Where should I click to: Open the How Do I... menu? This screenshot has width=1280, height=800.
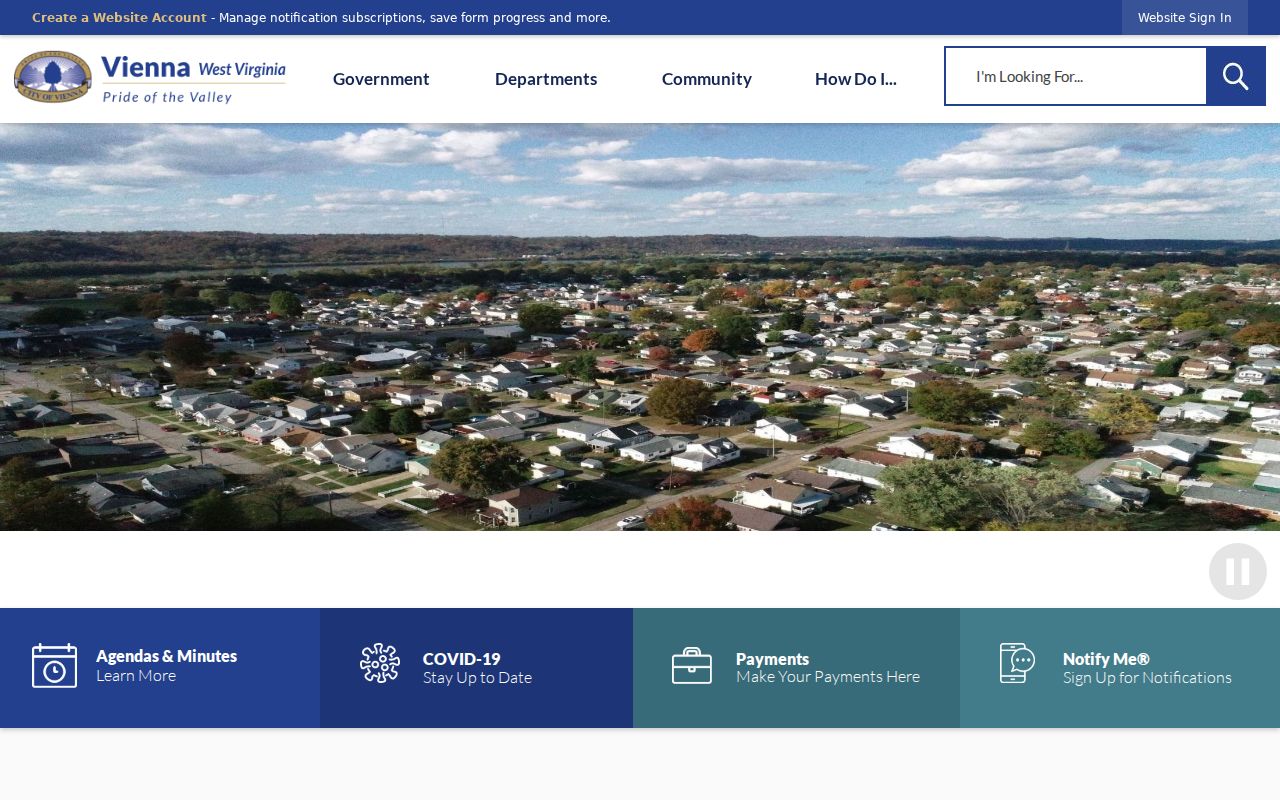pos(856,79)
